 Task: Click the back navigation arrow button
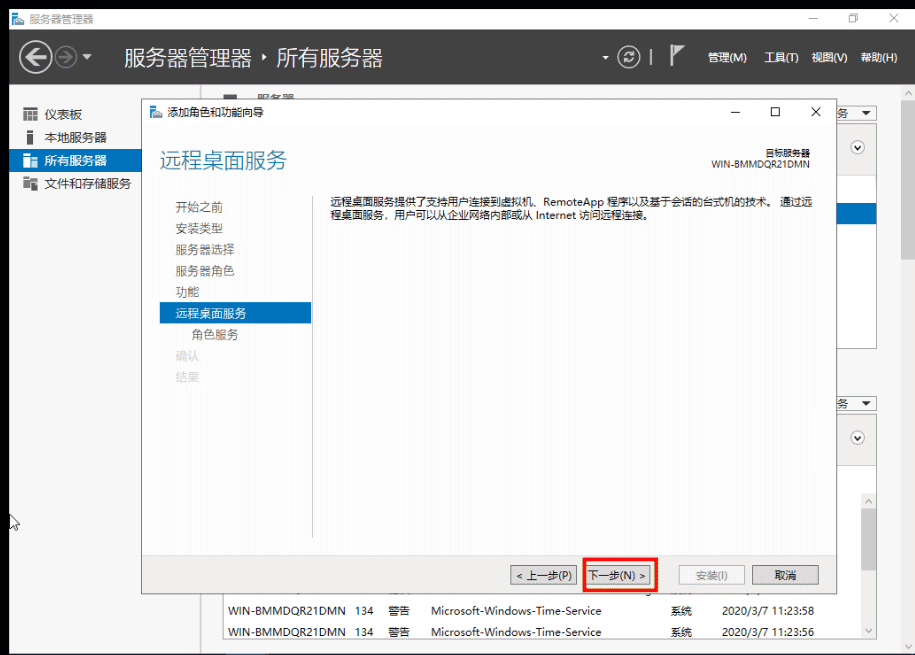pyautogui.click(x=35, y=57)
